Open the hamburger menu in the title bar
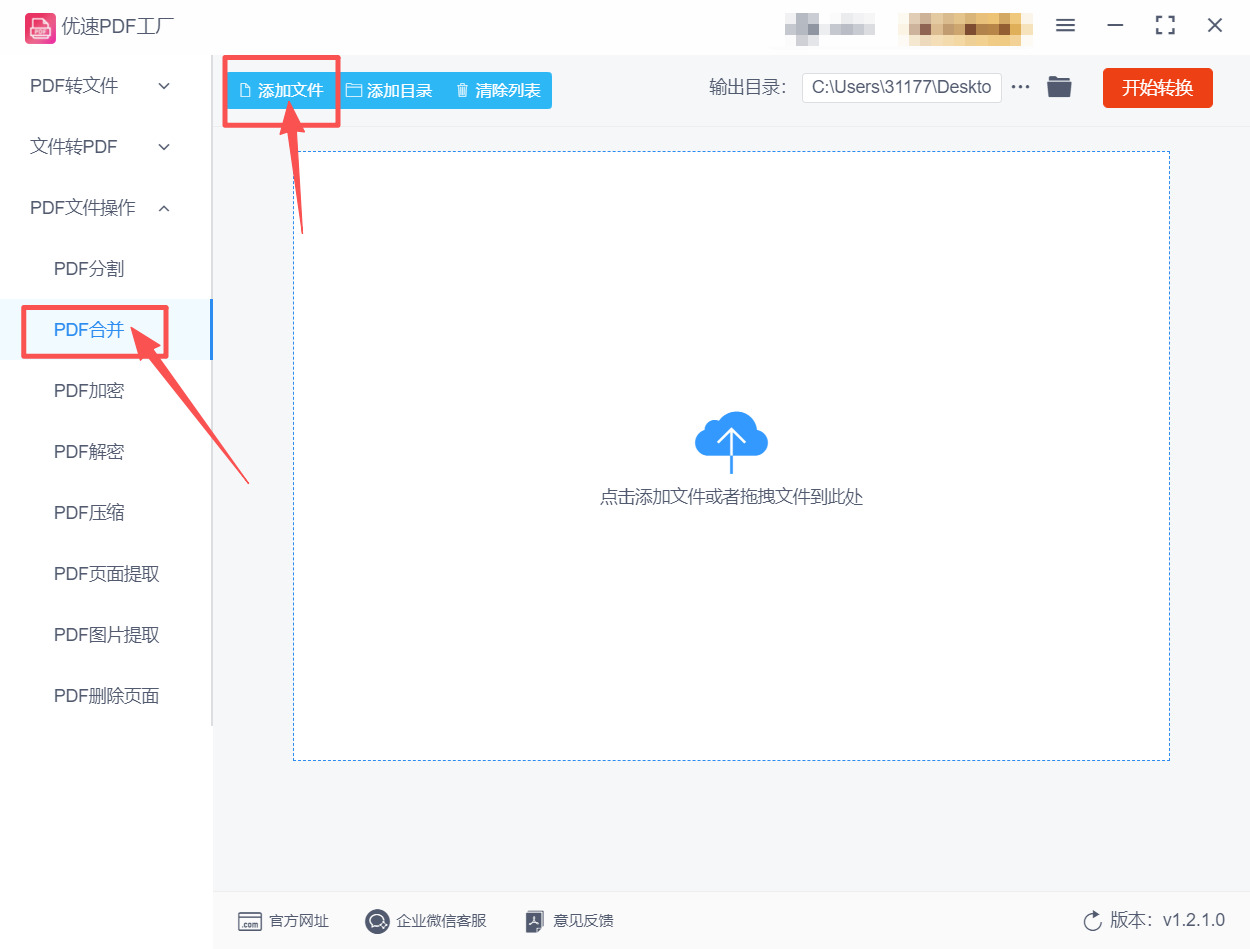This screenshot has height=949, width=1250. point(1065,27)
